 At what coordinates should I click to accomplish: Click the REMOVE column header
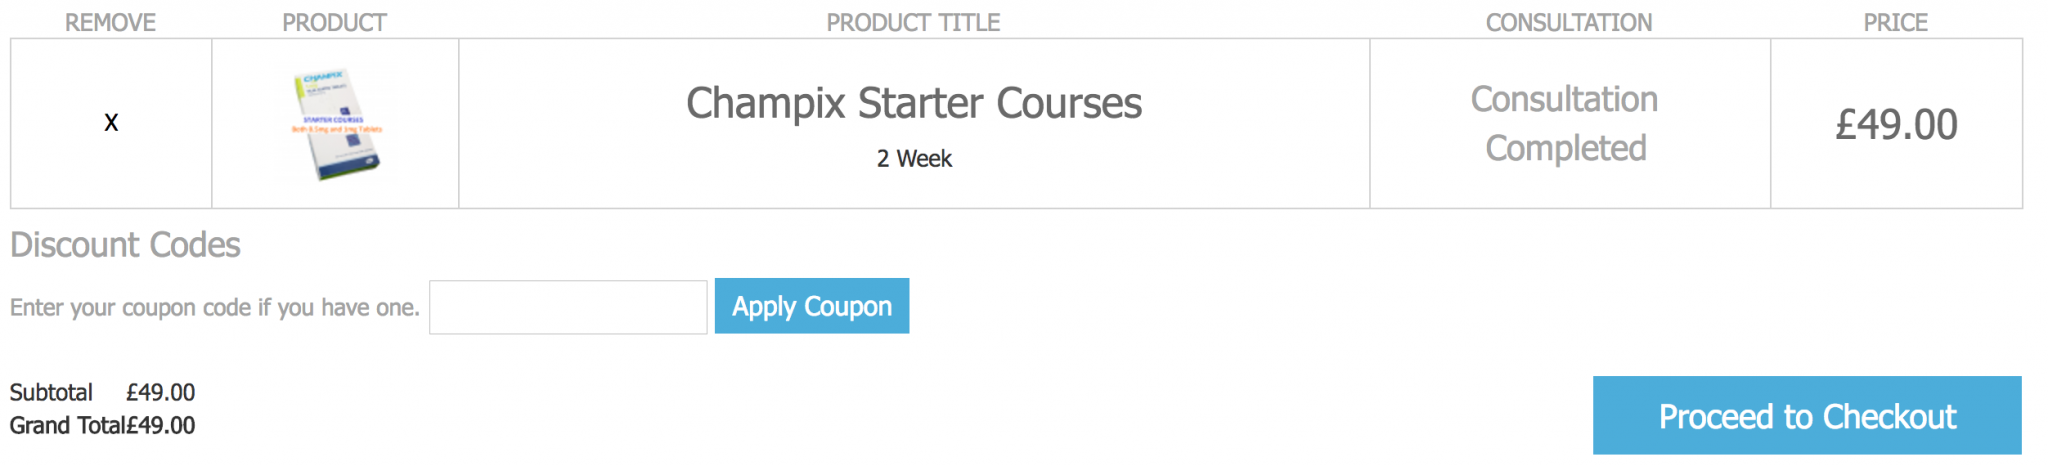(110, 22)
